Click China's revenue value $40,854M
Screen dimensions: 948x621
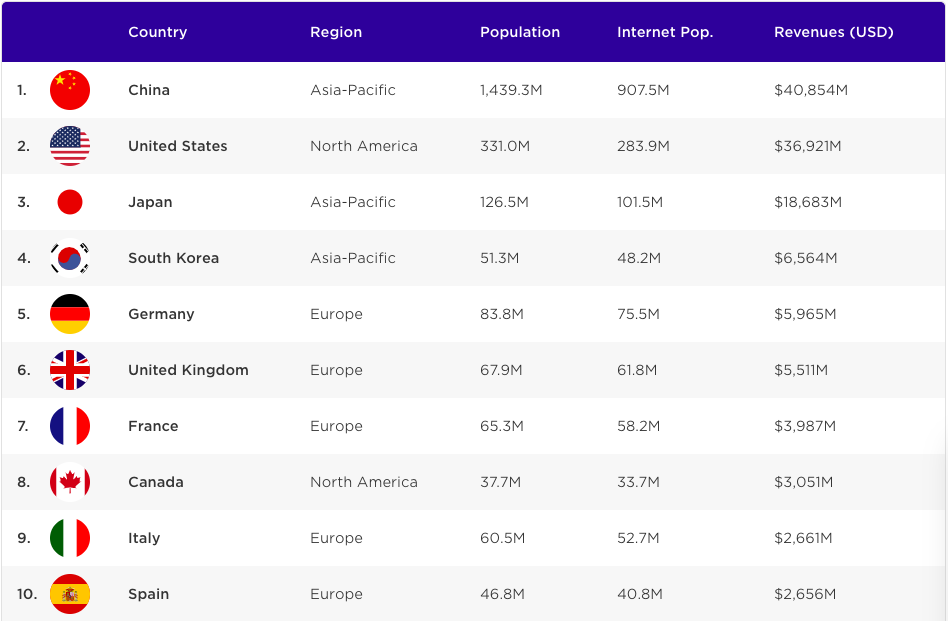pyautogui.click(x=810, y=90)
